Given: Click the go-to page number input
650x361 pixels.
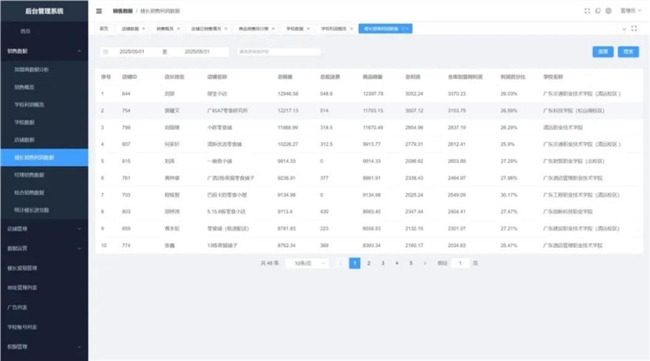Looking at the screenshot, I should pyautogui.click(x=460, y=263).
